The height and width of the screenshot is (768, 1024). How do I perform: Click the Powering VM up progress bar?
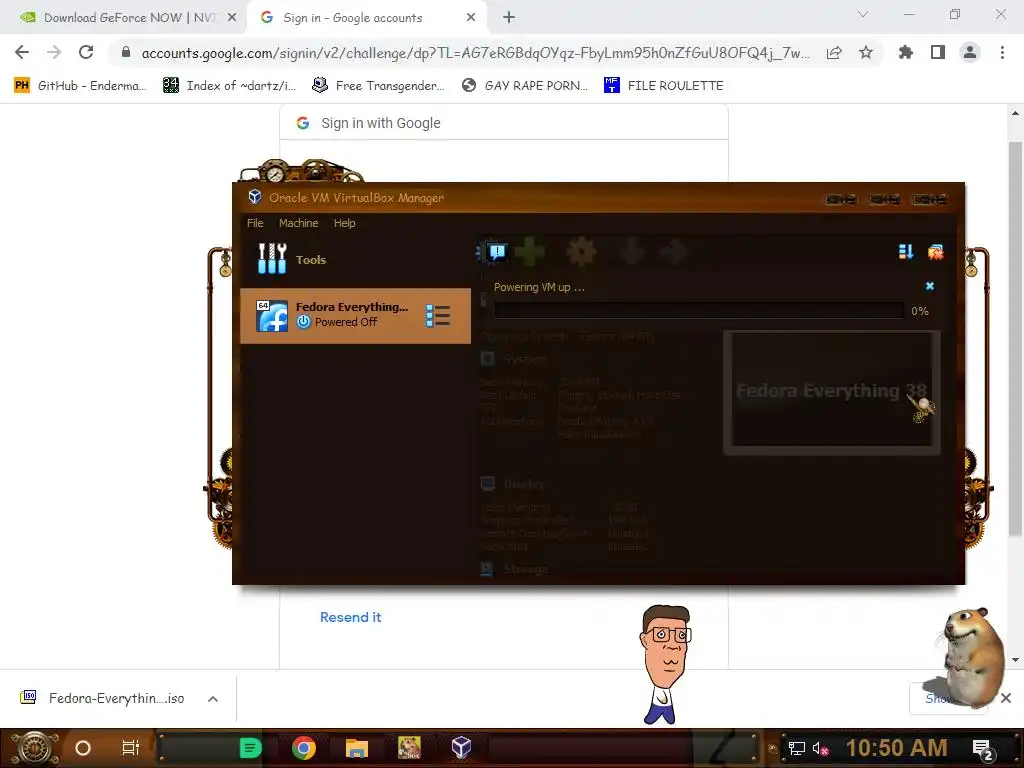(x=699, y=311)
